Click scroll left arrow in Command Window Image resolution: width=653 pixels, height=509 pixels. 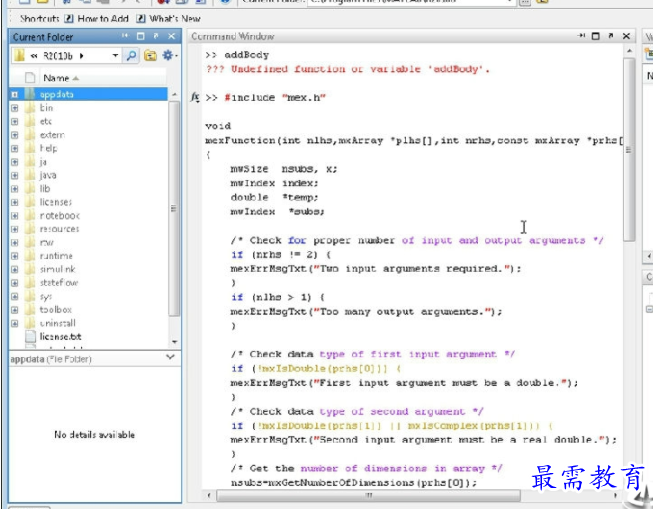[209, 495]
